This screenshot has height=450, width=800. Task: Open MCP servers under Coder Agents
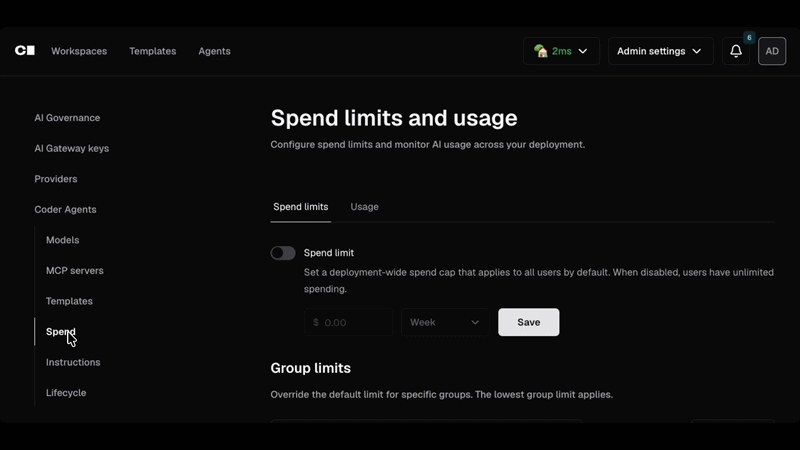[x=74, y=270]
